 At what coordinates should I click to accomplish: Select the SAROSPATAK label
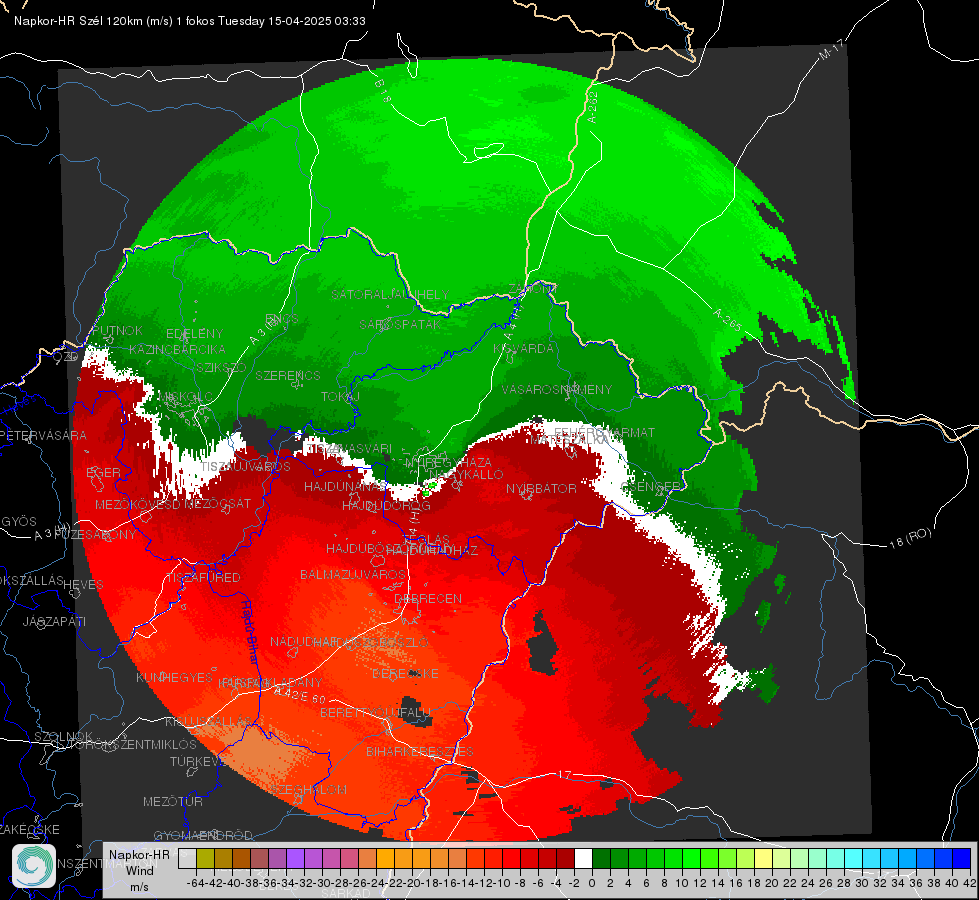400,324
